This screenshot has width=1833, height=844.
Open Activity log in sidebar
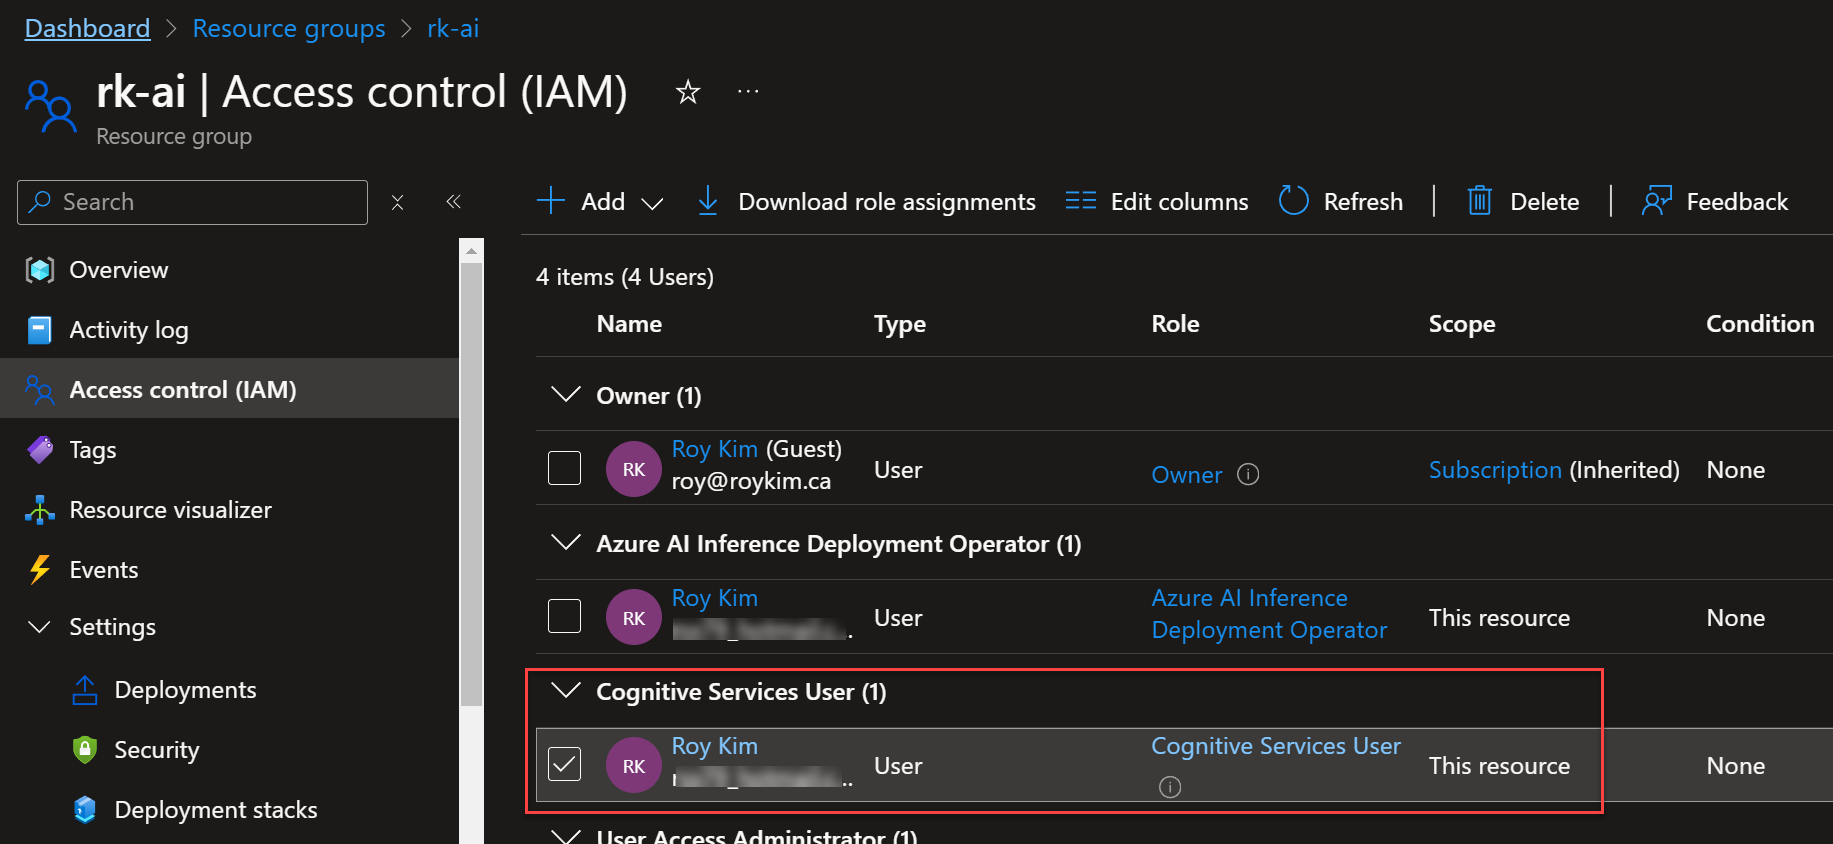pos(128,330)
